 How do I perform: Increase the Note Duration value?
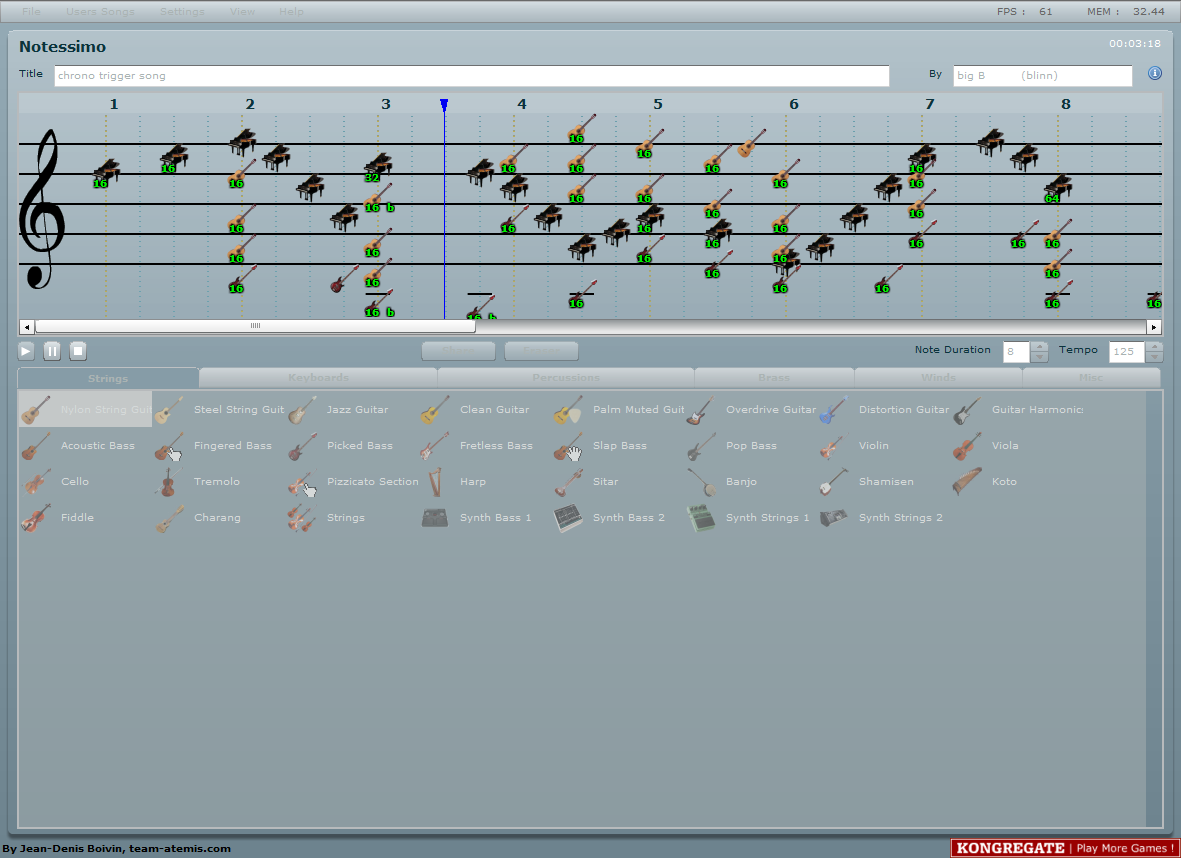[1039, 347]
